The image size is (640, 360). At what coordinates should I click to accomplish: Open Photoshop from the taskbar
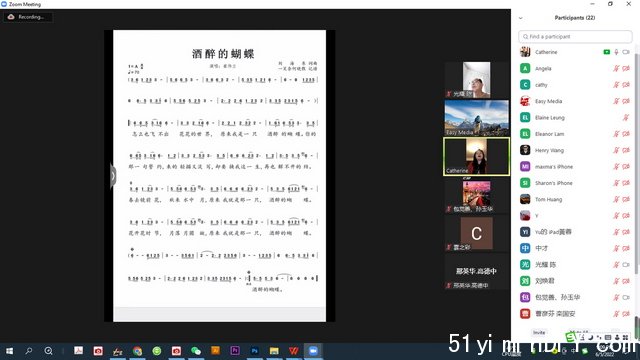[255, 351]
